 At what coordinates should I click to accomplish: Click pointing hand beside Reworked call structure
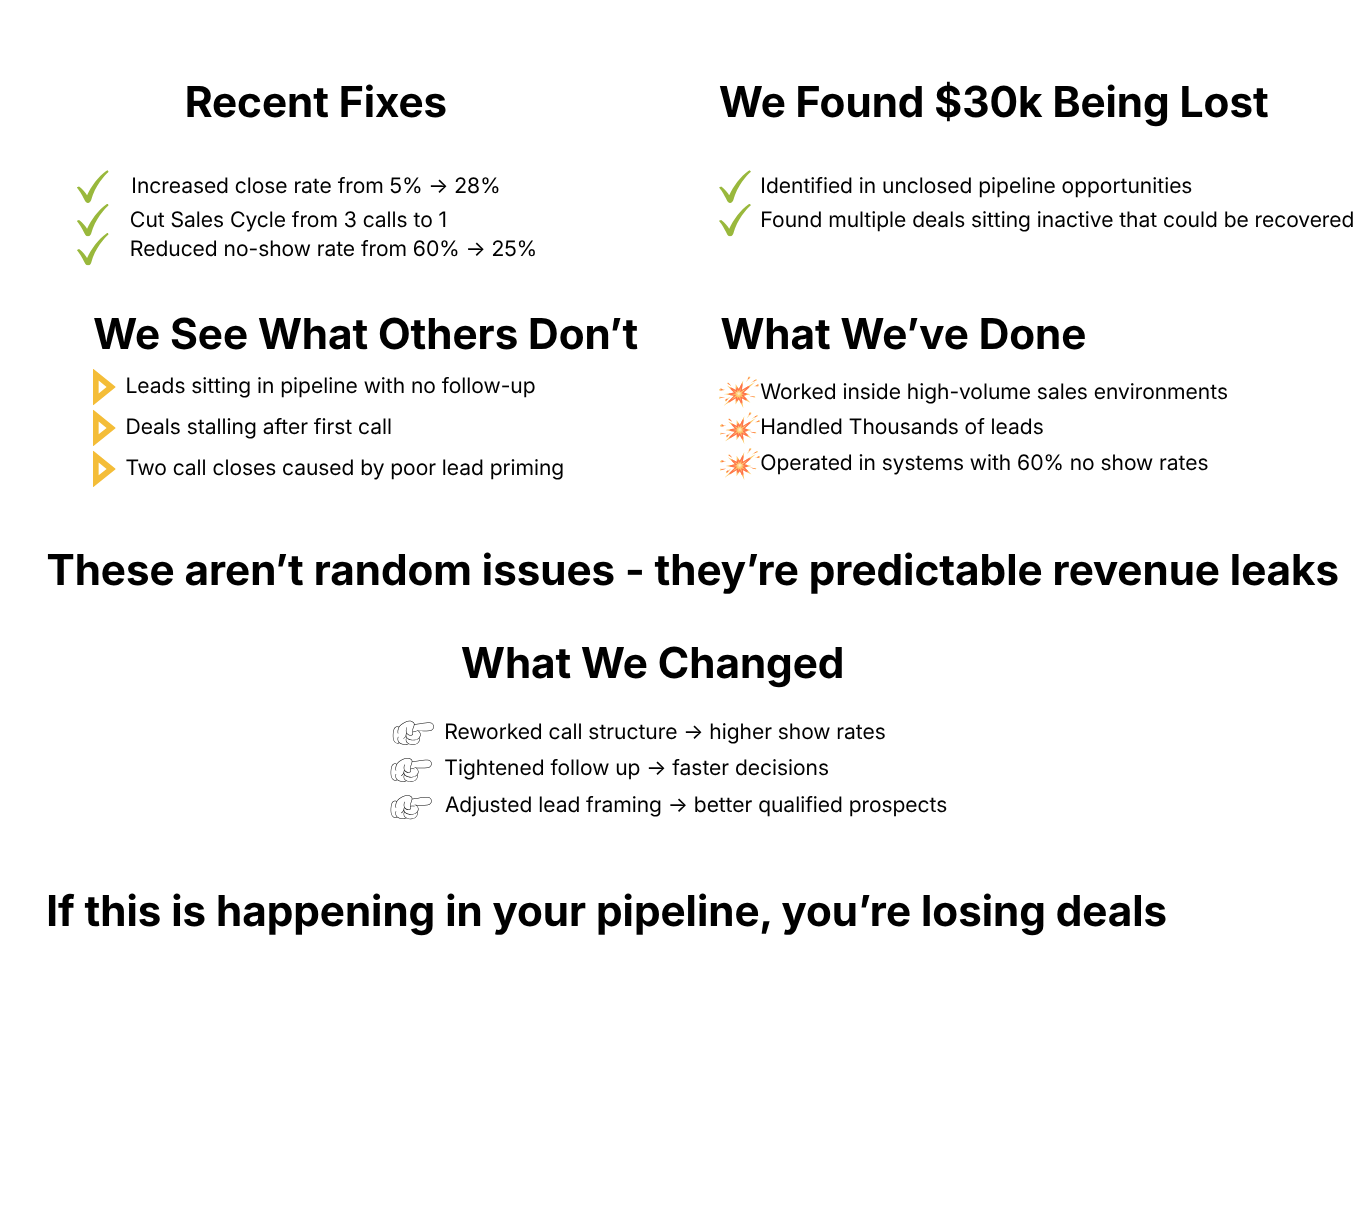tap(413, 733)
